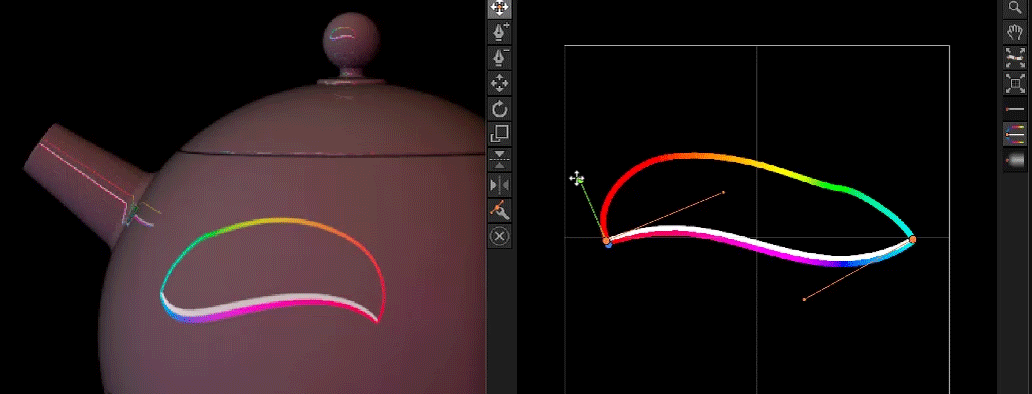Screen dimensions: 1032x394
Task: Select the orange tangent wrench tool
Action: pyautogui.click(x=500, y=210)
